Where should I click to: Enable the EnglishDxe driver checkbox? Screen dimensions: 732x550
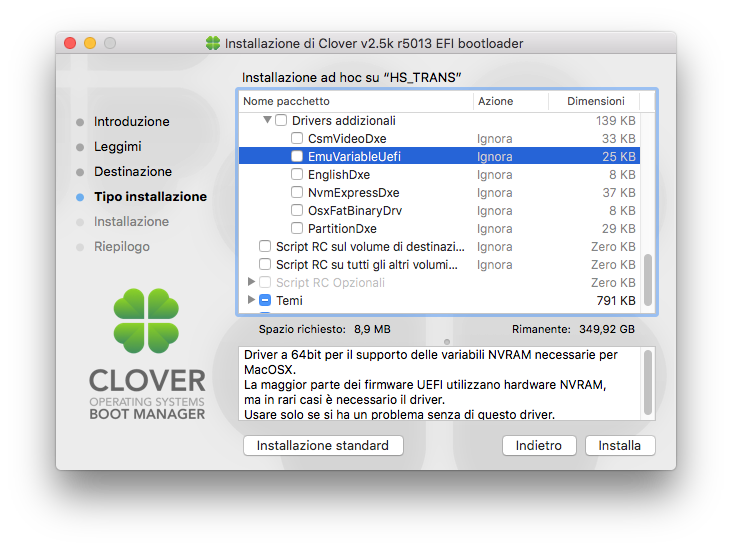click(297, 174)
